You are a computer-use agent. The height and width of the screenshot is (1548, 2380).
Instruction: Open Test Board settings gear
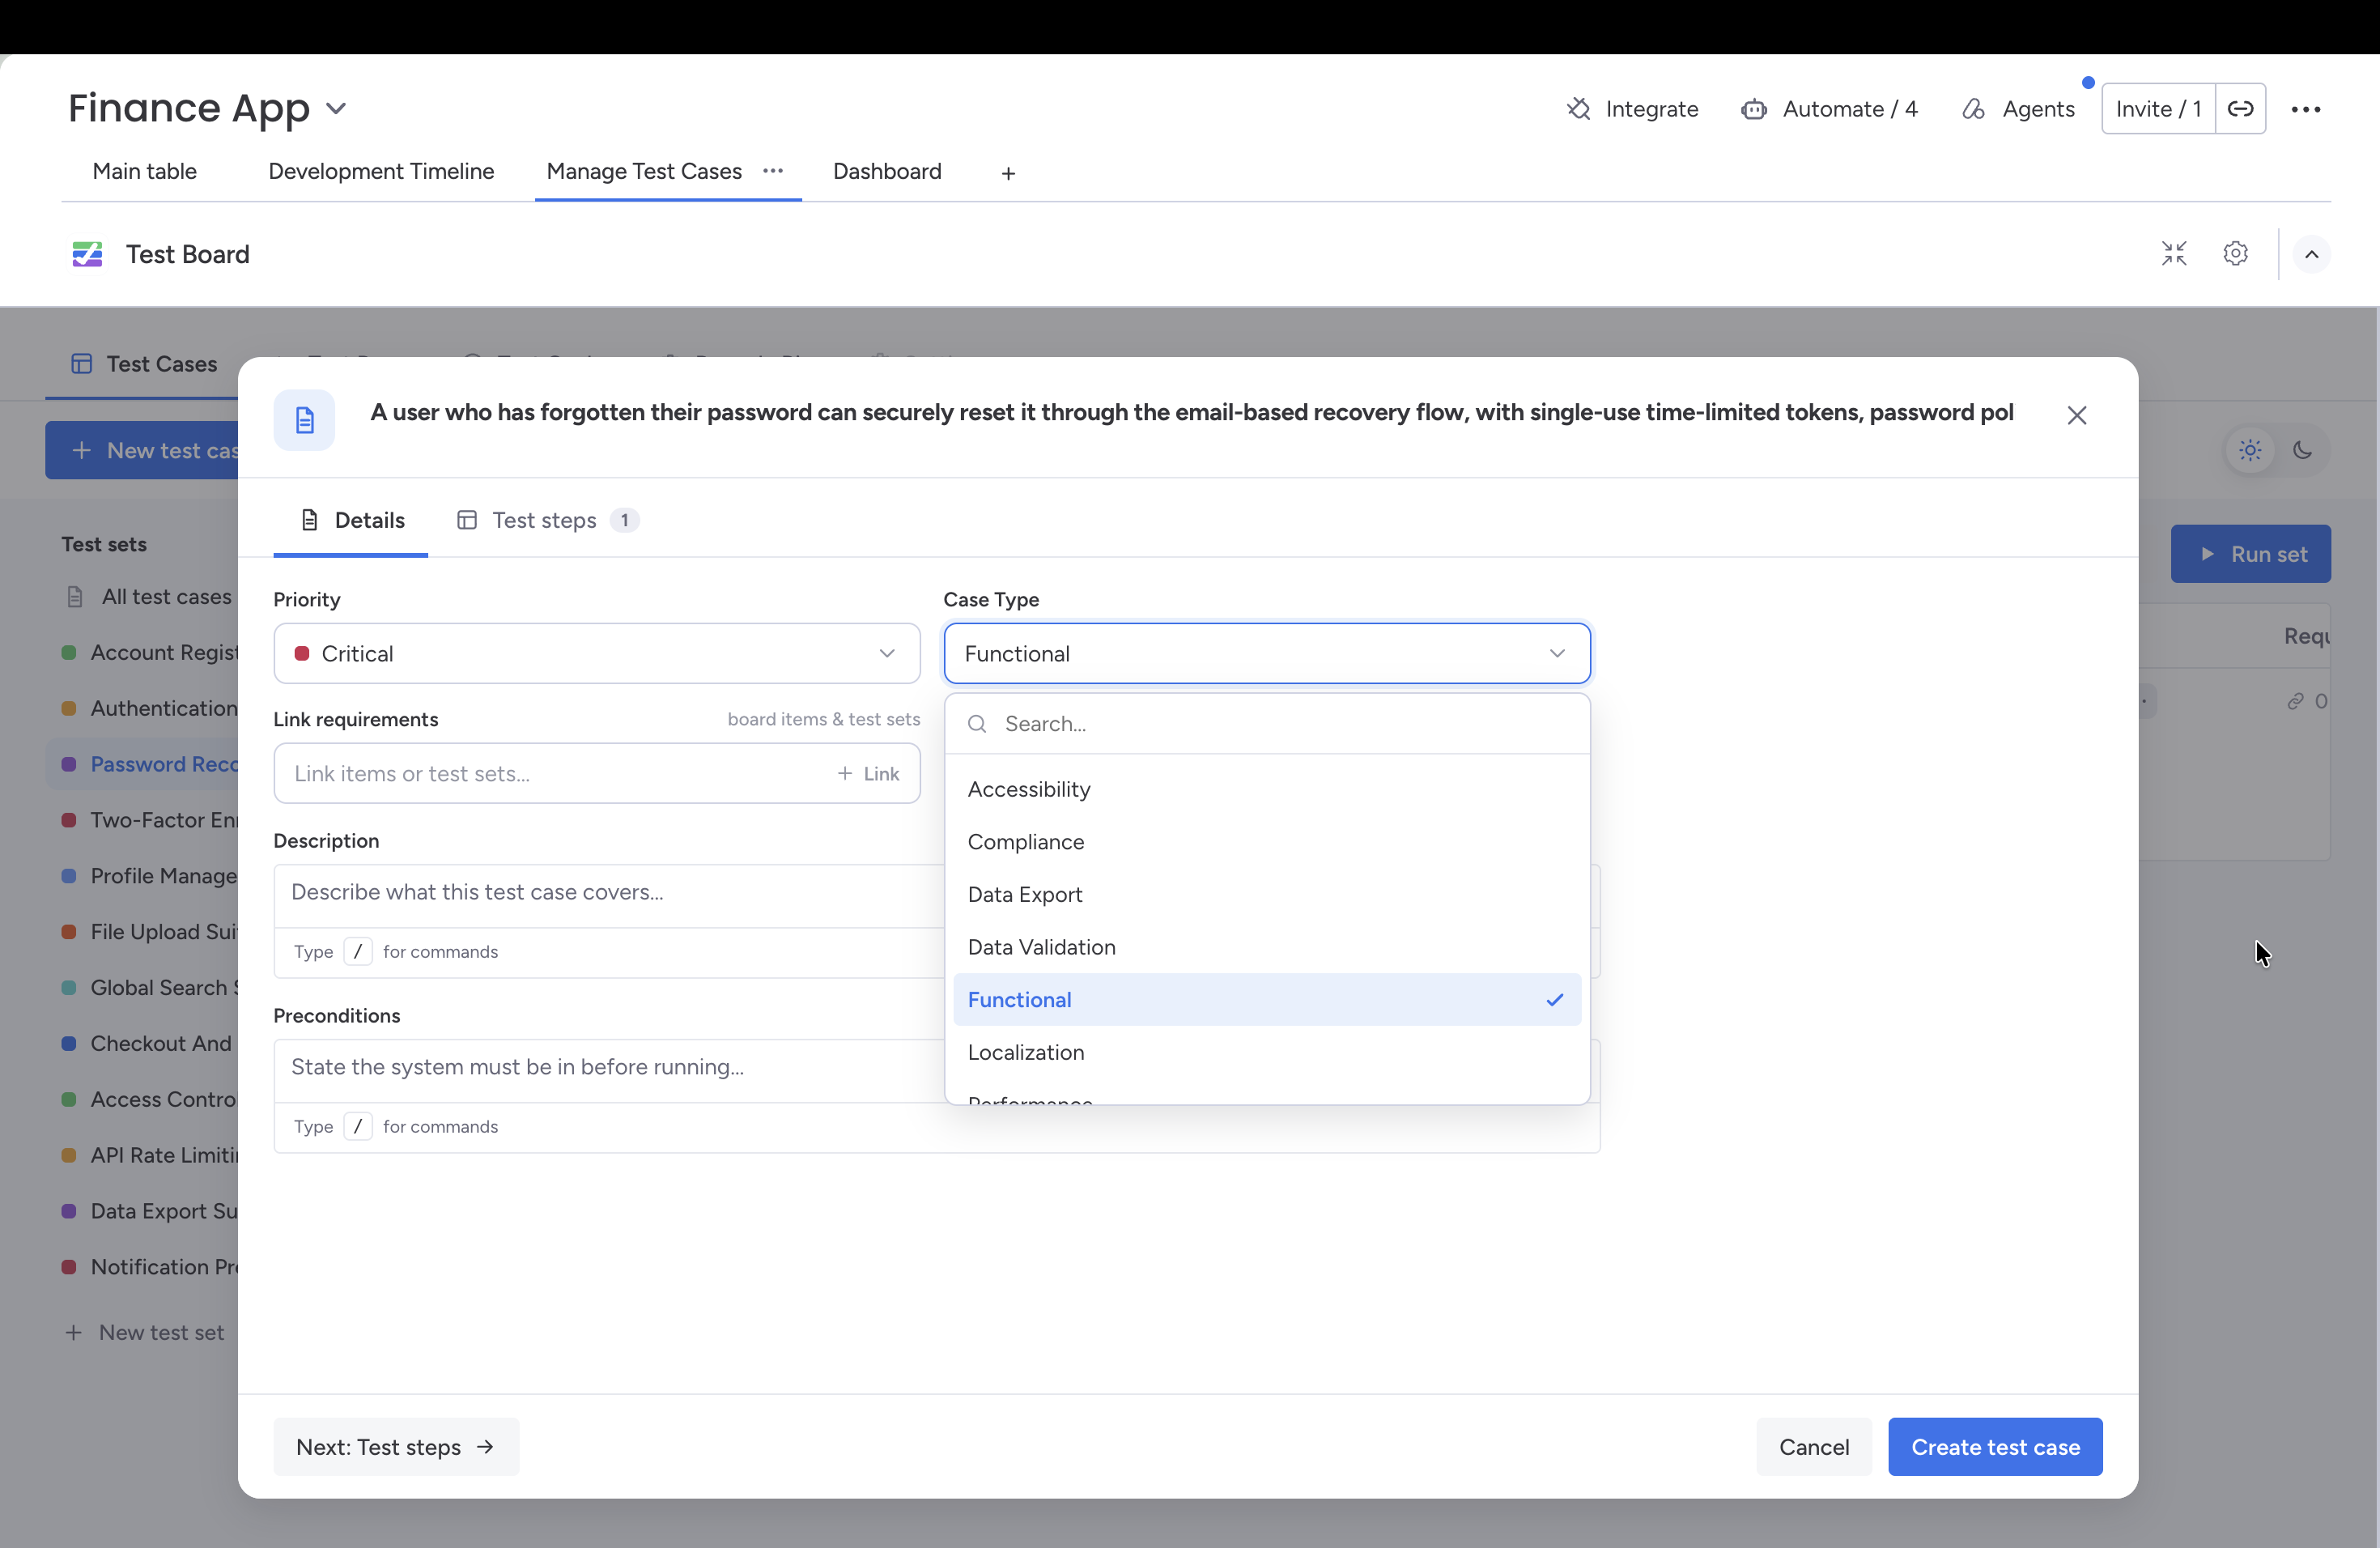(2236, 254)
